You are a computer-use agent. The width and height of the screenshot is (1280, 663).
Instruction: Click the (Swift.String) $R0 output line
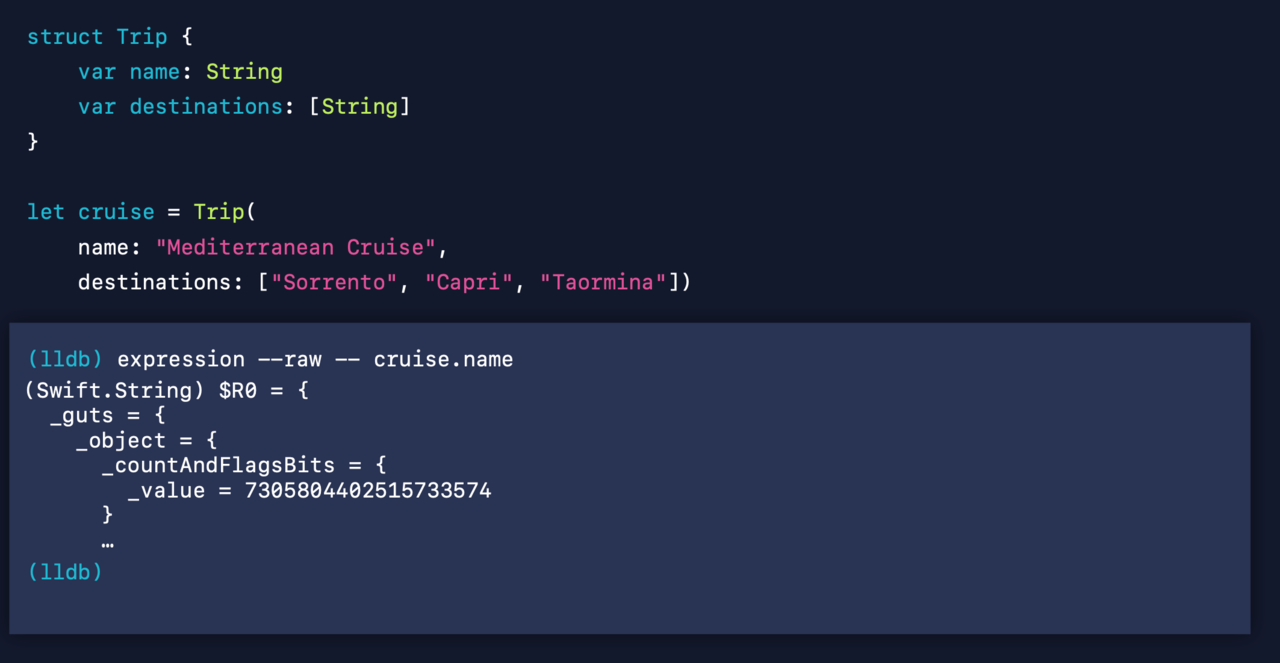click(x=167, y=390)
